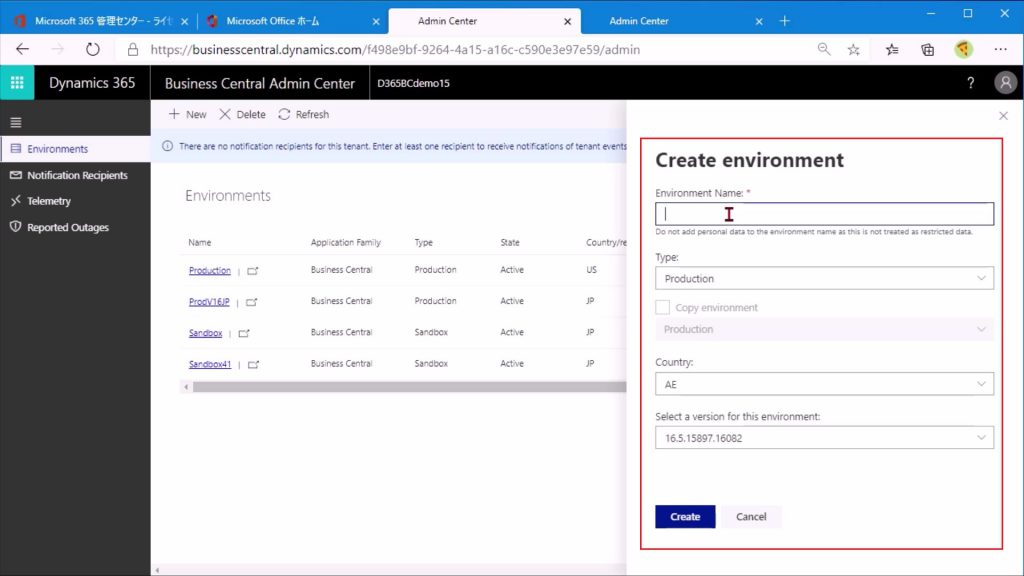
Task: Click the Environment Name text field
Action: (x=824, y=214)
